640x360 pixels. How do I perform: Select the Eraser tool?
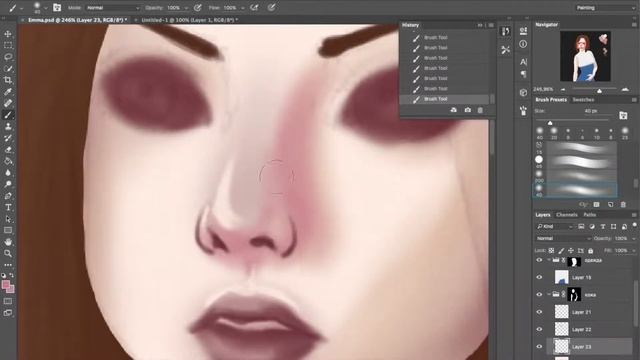click(x=8, y=149)
